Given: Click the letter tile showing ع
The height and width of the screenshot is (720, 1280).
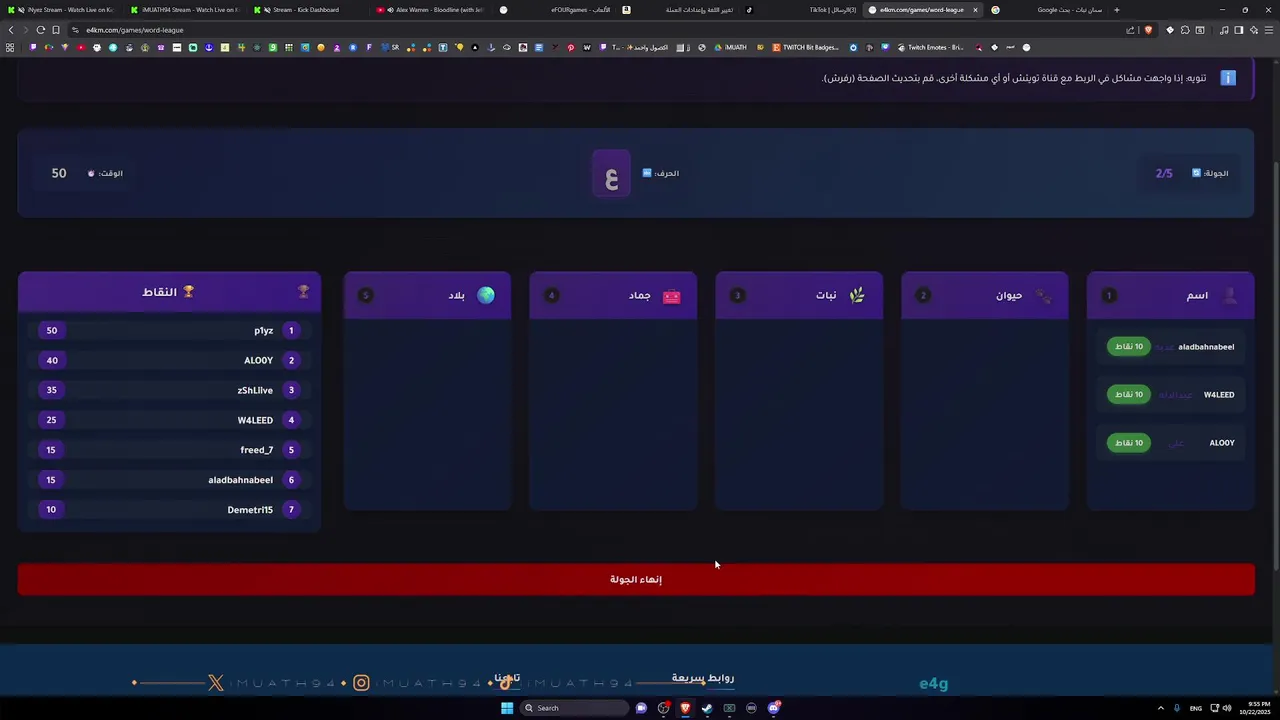Looking at the screenshot, I should tap(611, 174).
